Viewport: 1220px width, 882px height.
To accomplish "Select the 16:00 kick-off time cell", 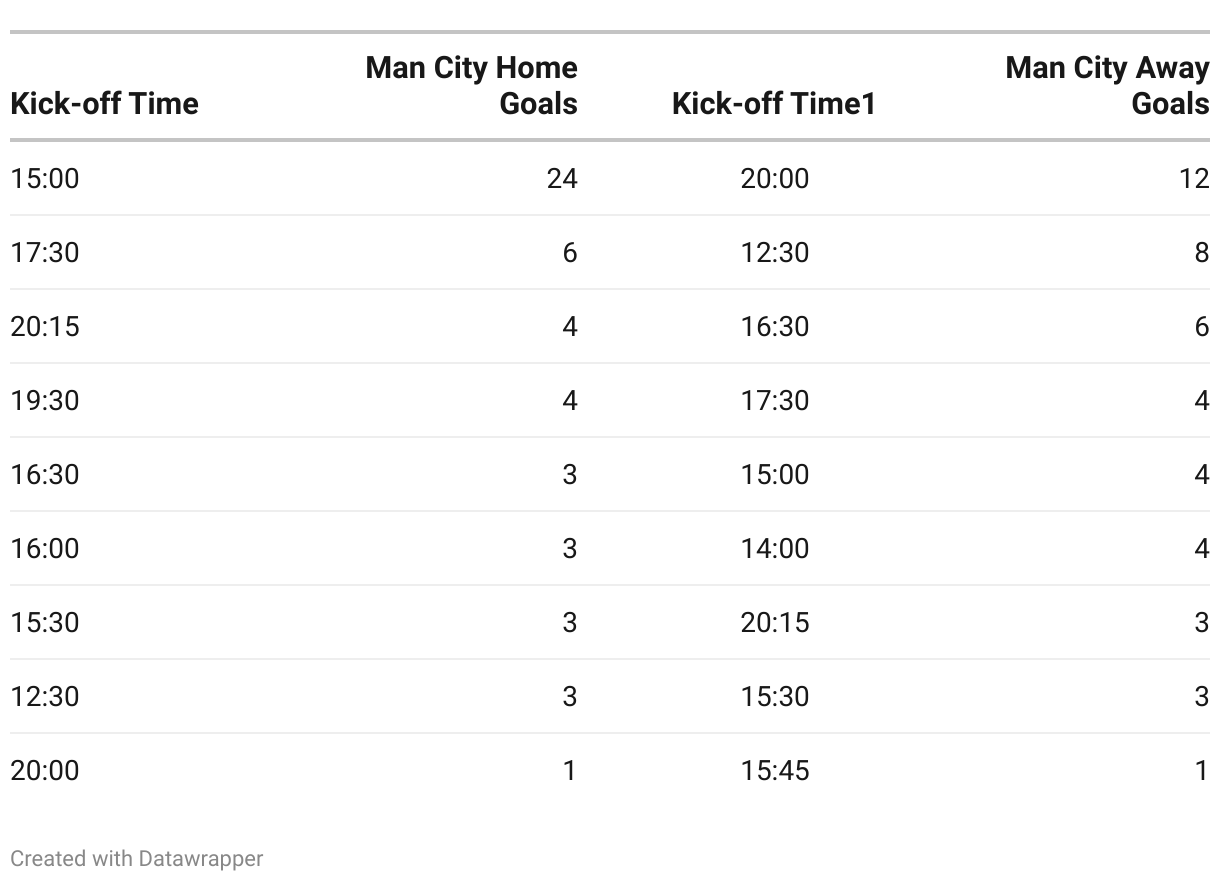I will coord(45,548).
